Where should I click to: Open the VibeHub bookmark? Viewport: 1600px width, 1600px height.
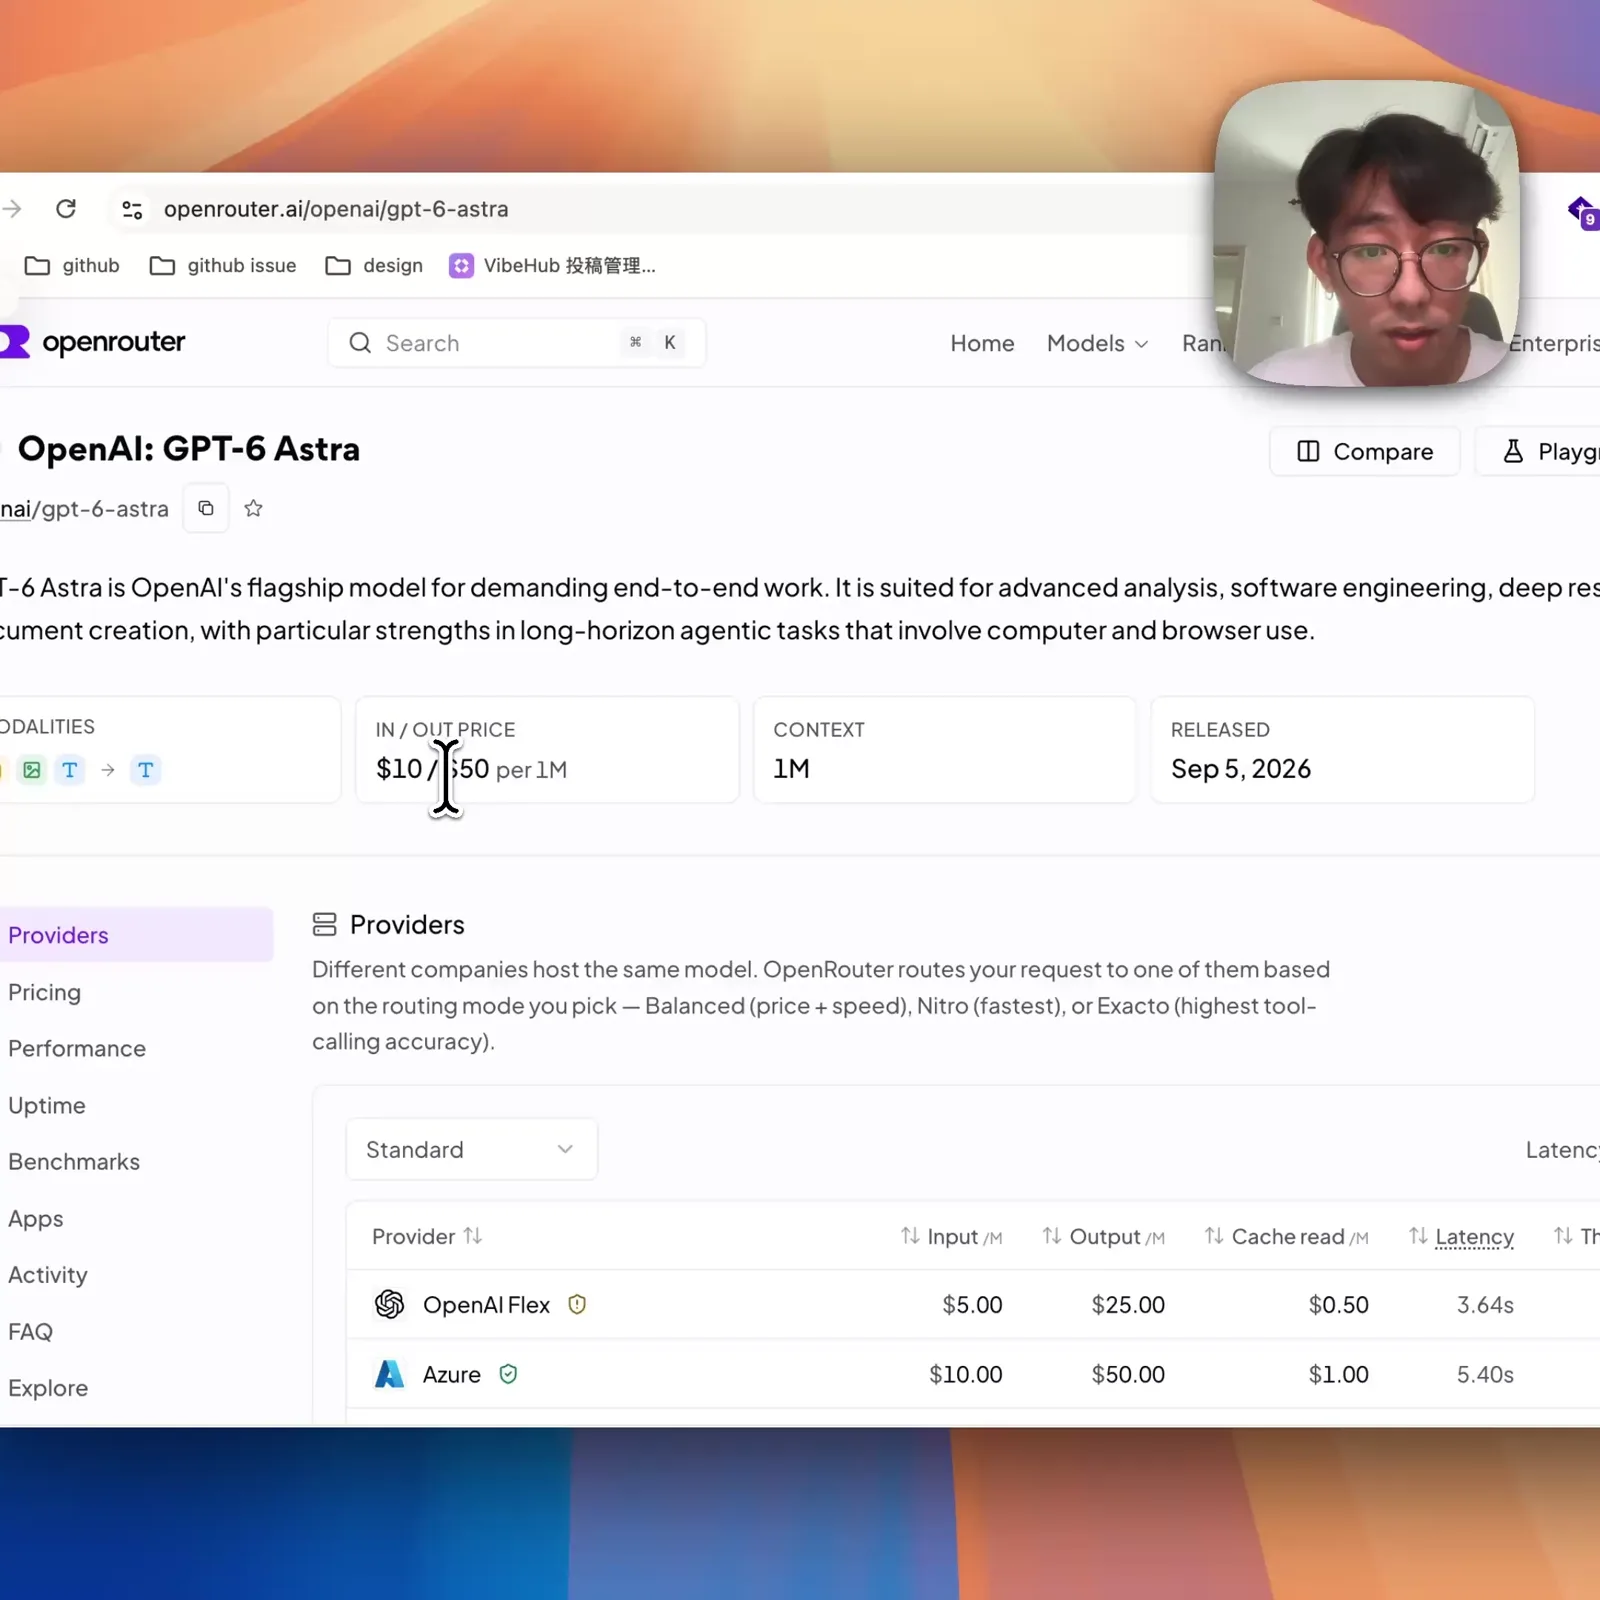pyautogui.click(x=553, y=266)
